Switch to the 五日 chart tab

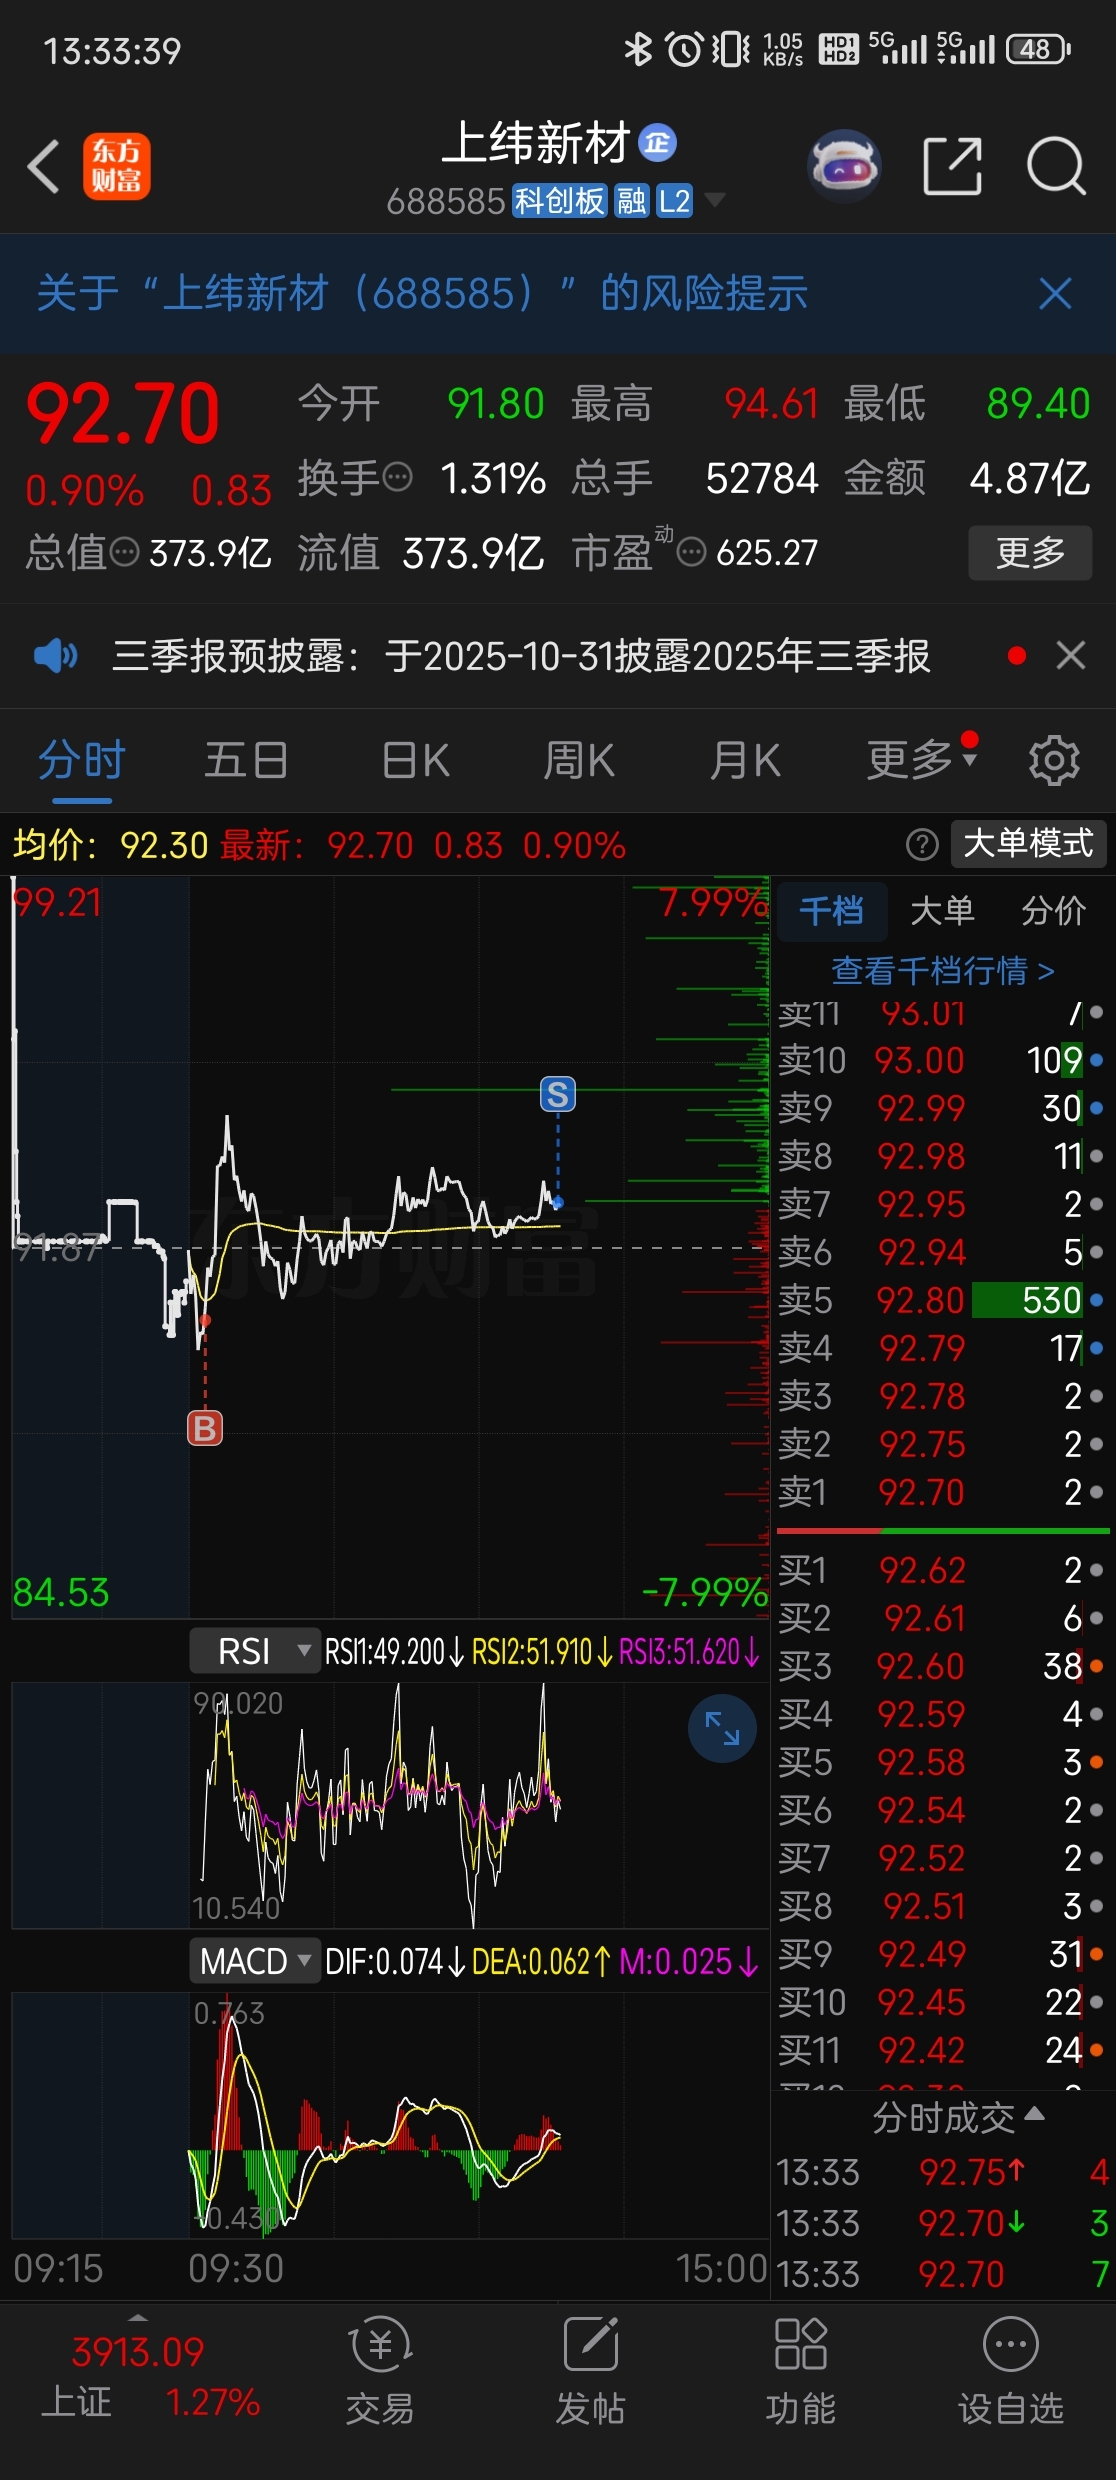point(247,760)
